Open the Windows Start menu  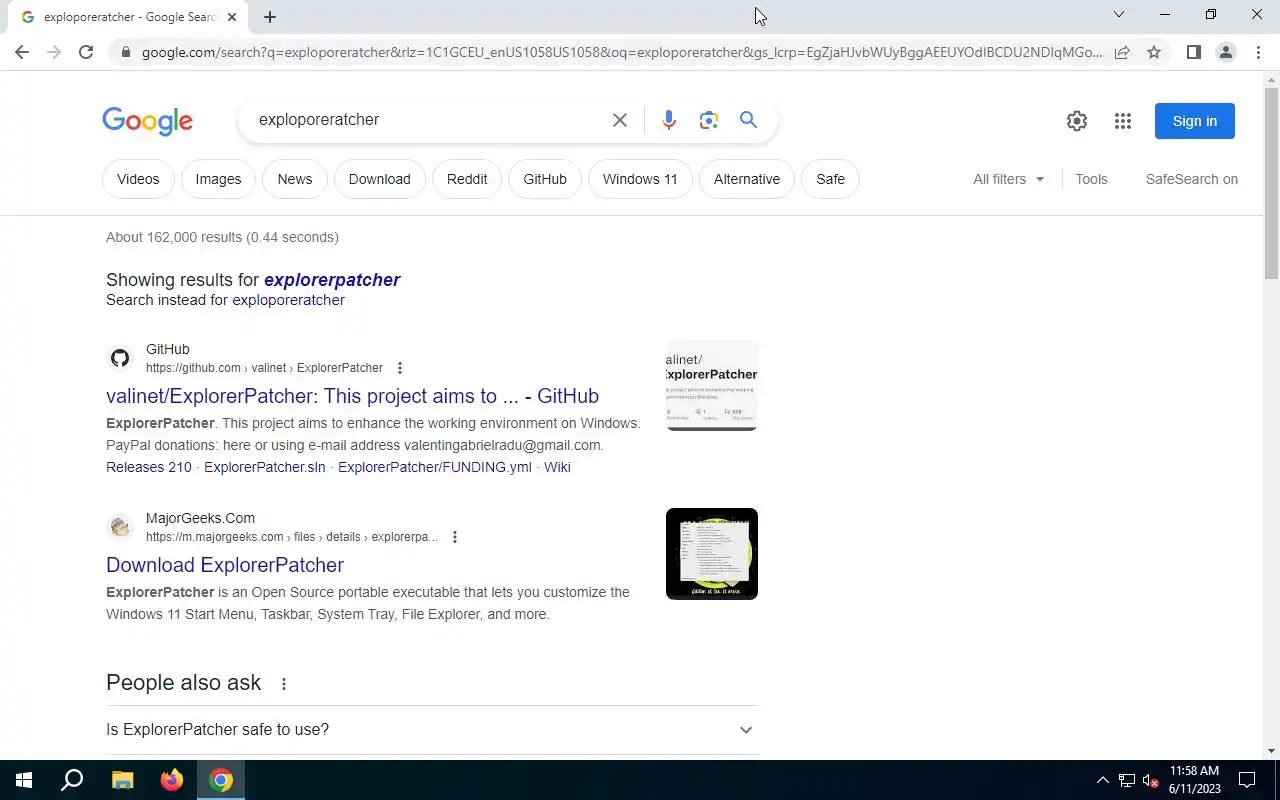coord(24,780)
